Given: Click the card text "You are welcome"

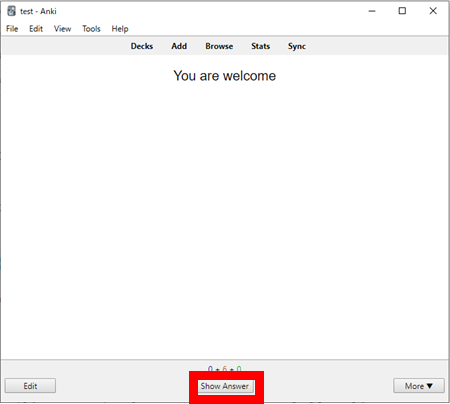Looking at the screenshot, I should pyautogui.click(x=225, y=76).
